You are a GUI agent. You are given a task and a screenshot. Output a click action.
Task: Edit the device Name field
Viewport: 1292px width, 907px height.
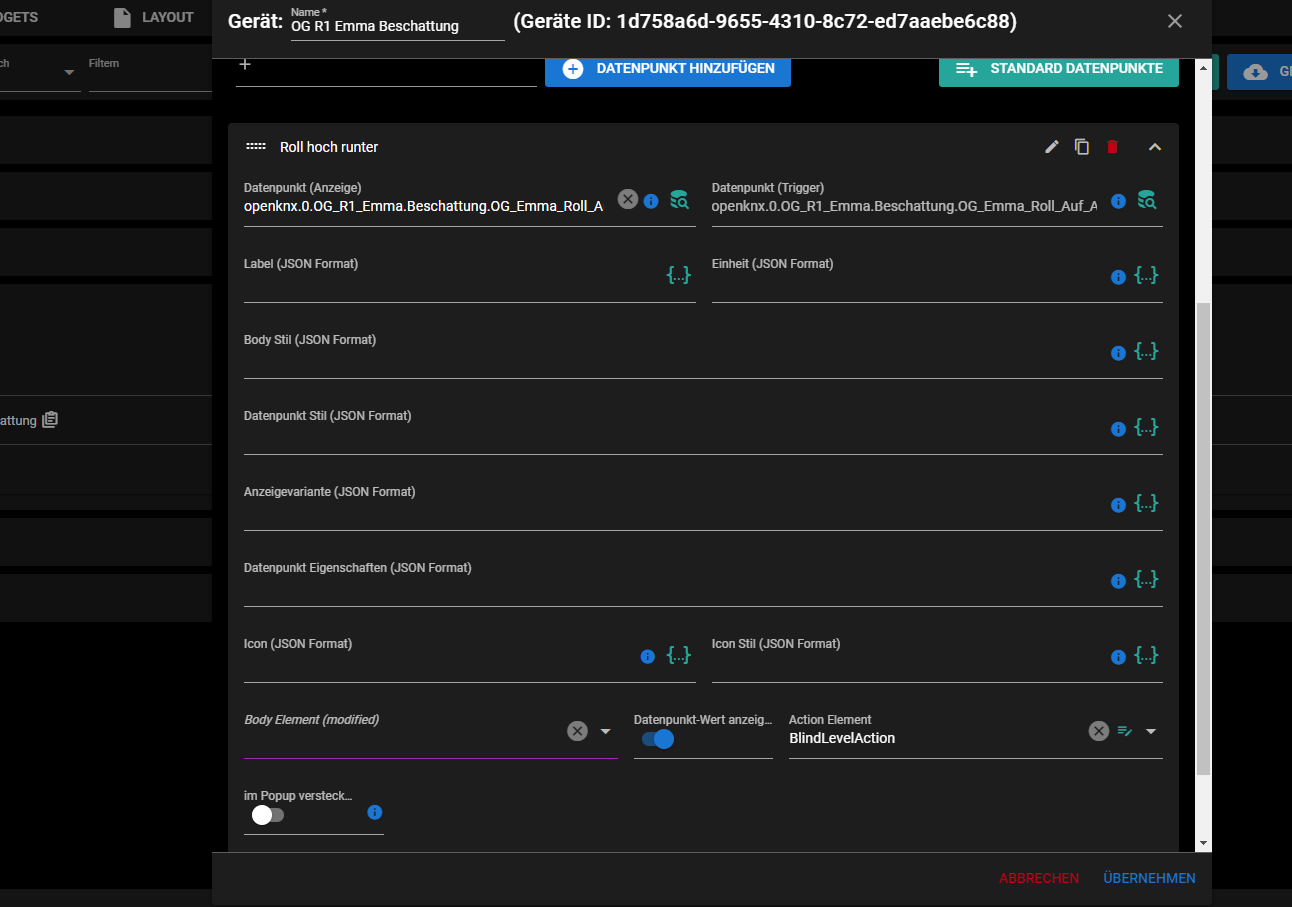pos(397,27)
